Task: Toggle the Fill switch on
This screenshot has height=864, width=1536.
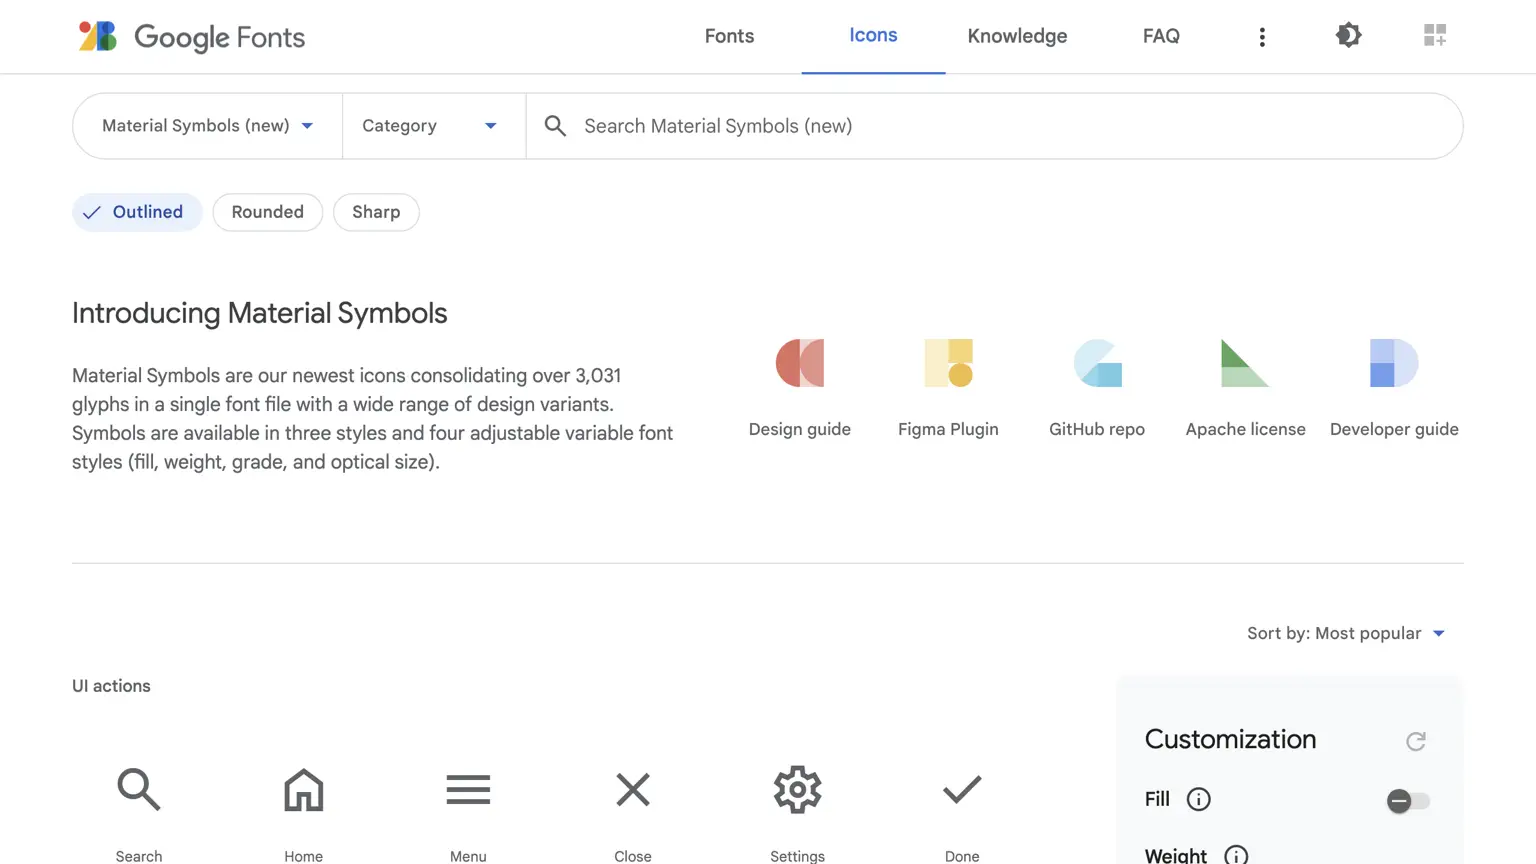Action: 1409,800
